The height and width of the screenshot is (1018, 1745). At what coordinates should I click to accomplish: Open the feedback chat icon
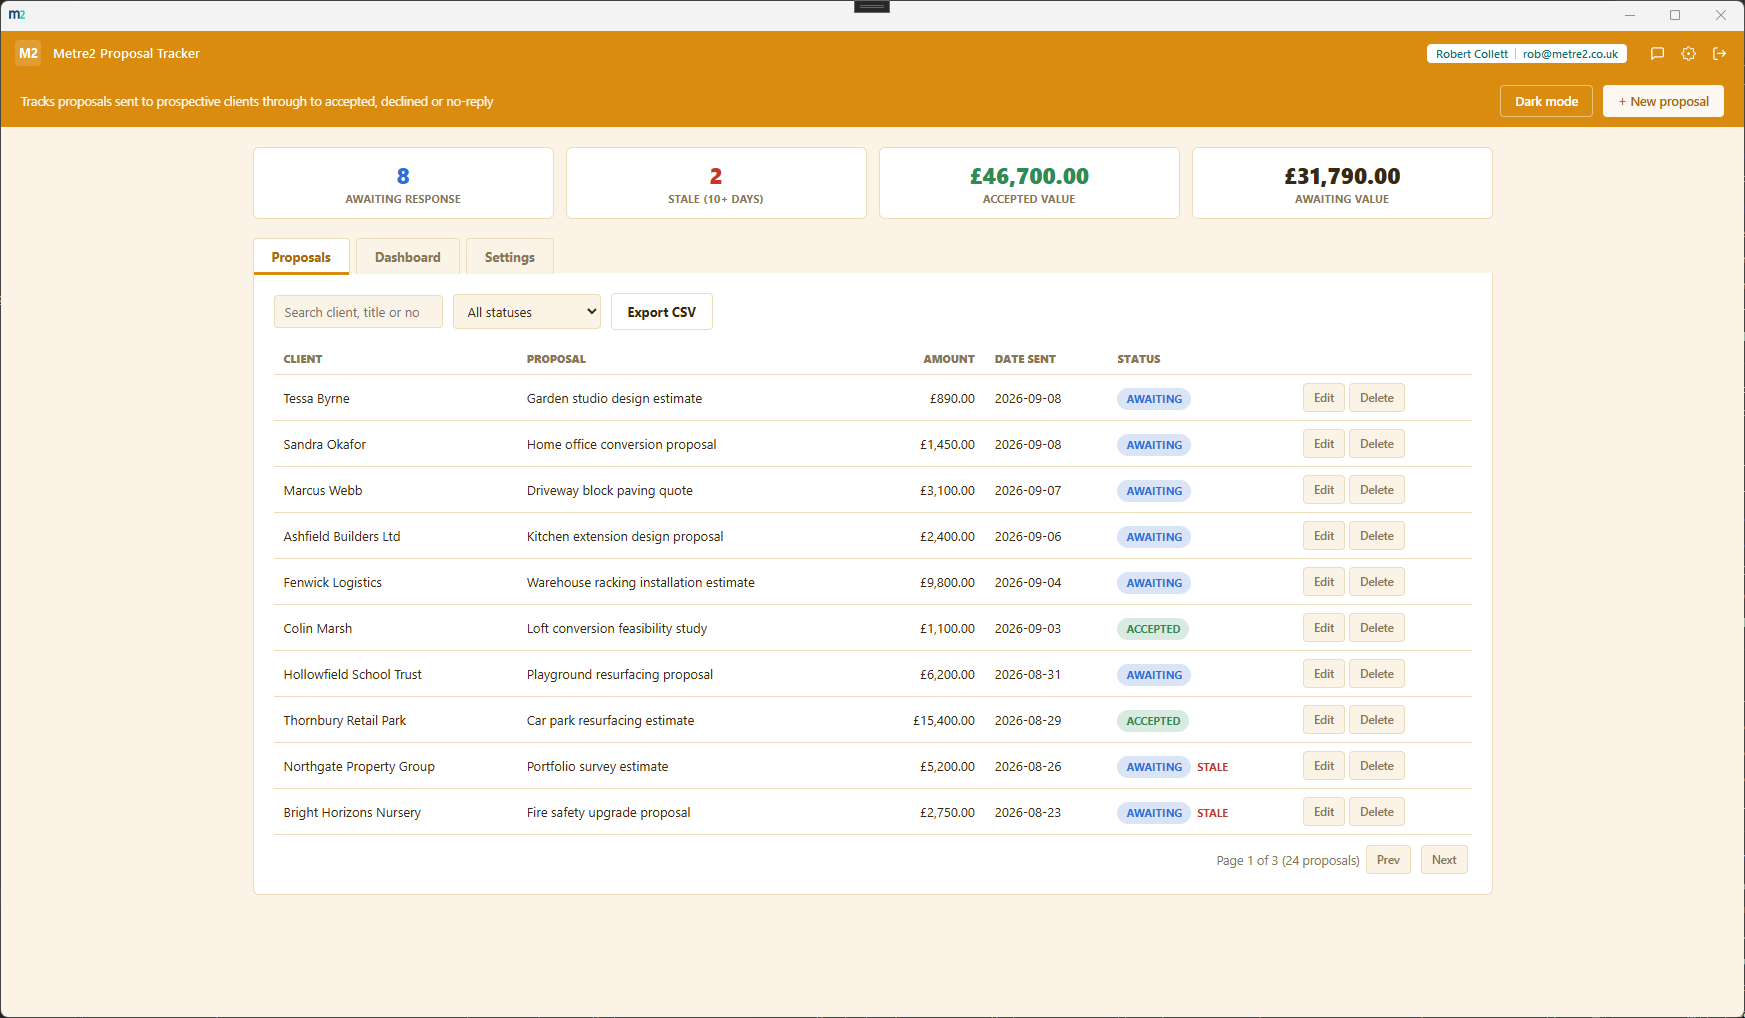[x=1657, y=54]
